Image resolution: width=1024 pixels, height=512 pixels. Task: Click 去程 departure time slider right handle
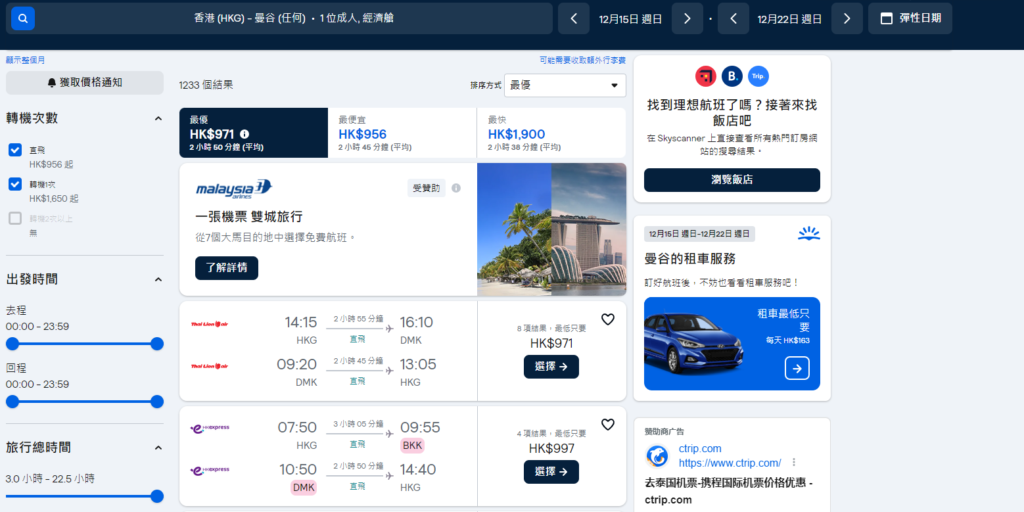point(157,344)
